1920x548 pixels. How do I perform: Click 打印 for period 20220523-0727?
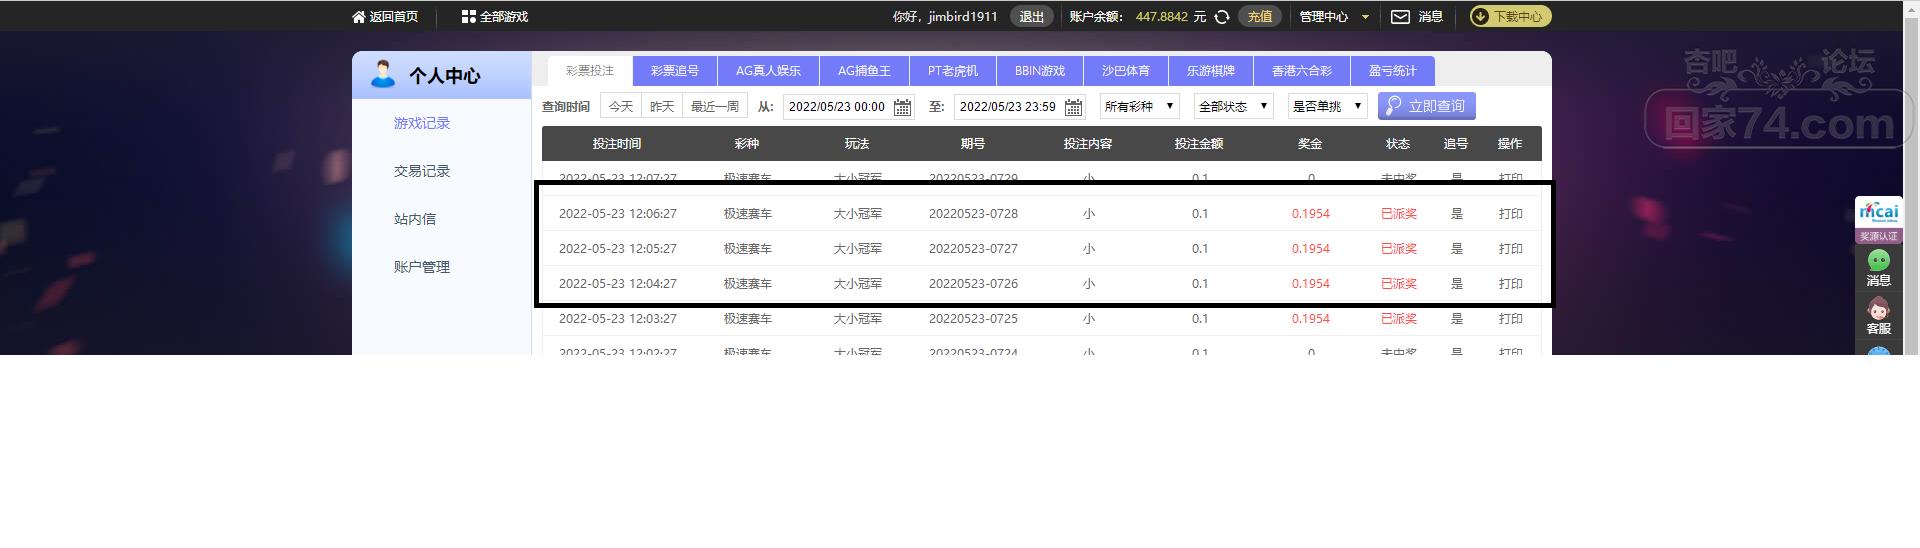[1510, 249]
